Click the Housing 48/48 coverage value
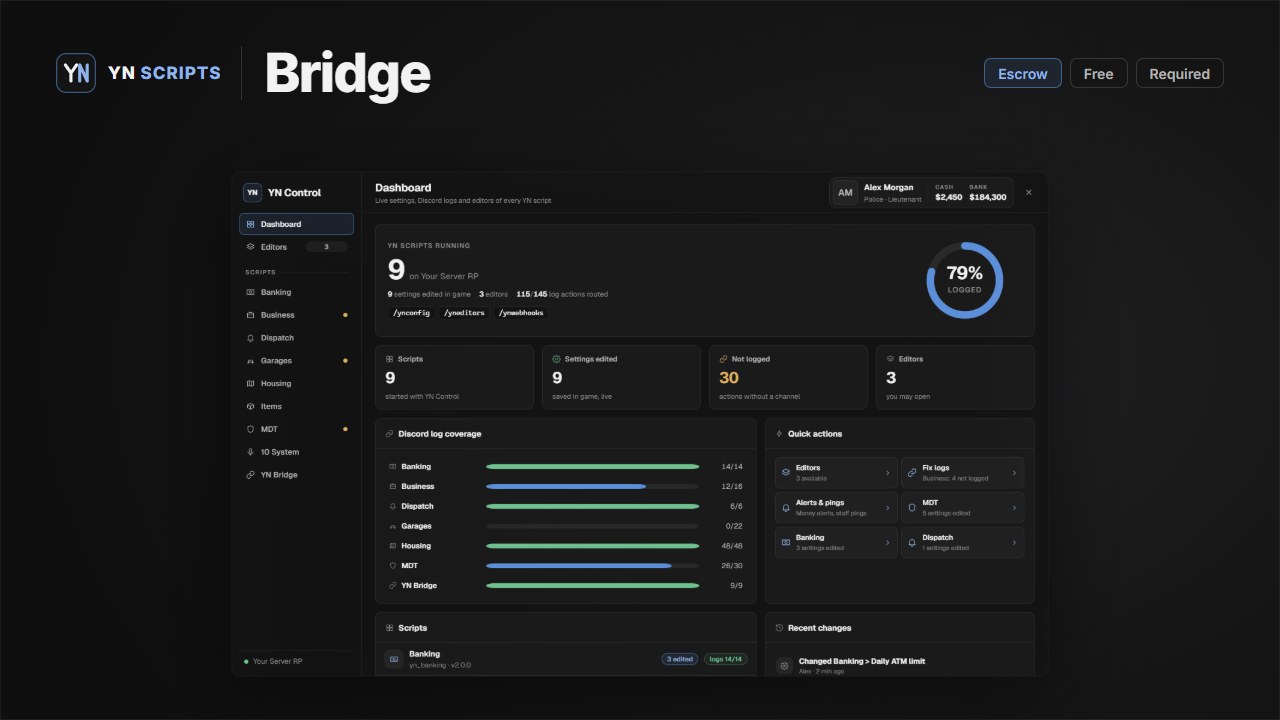This screenshot has width=1280, height=720. click(732, 546)
